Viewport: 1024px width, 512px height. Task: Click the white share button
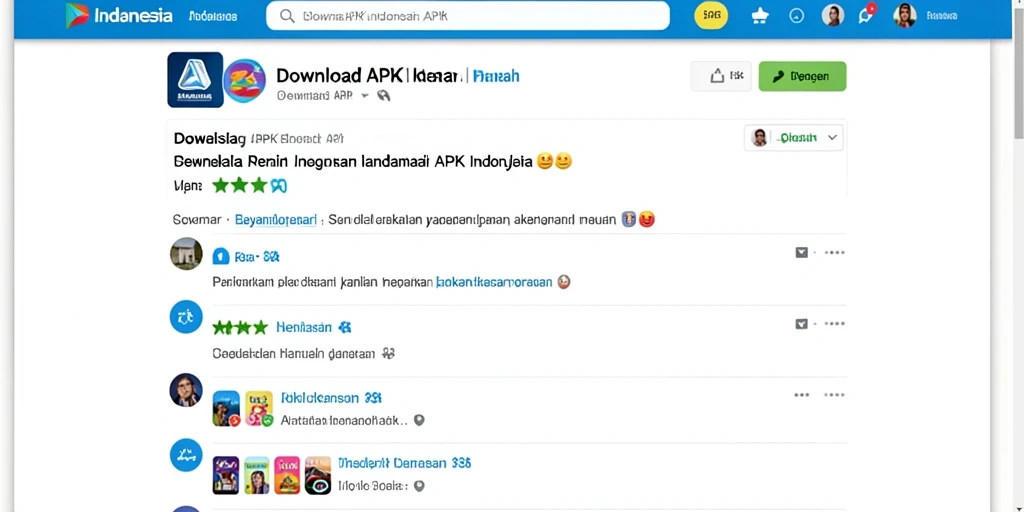pos(721,76)
